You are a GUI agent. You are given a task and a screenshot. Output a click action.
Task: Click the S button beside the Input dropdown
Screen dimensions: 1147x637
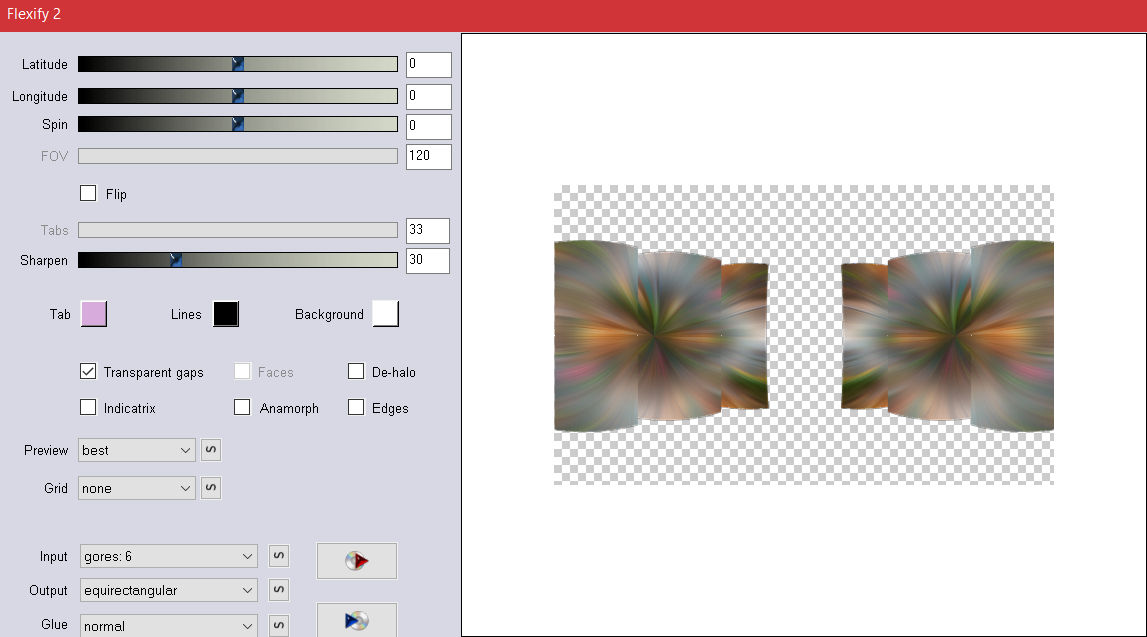point(279,556)
